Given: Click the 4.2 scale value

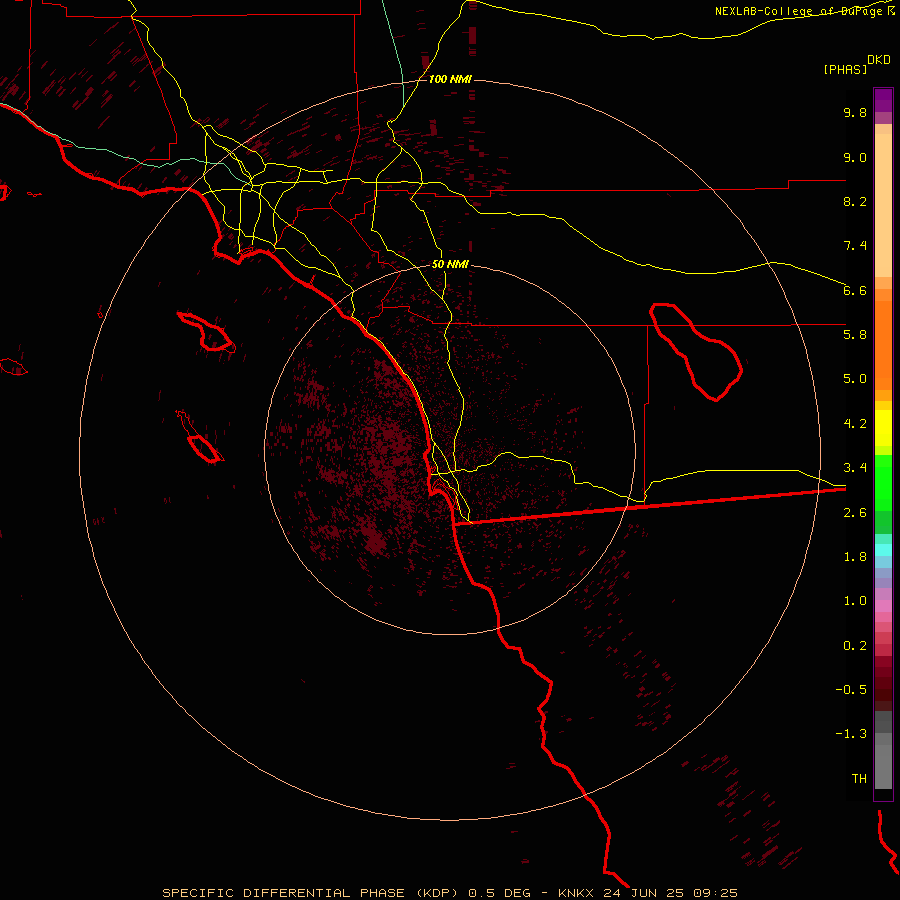Looking at the screenshot, I should click(x=855, y=424).
